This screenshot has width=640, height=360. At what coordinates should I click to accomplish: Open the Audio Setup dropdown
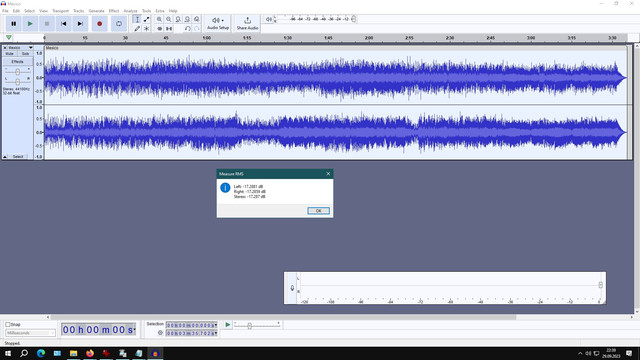tap(218, 23)
